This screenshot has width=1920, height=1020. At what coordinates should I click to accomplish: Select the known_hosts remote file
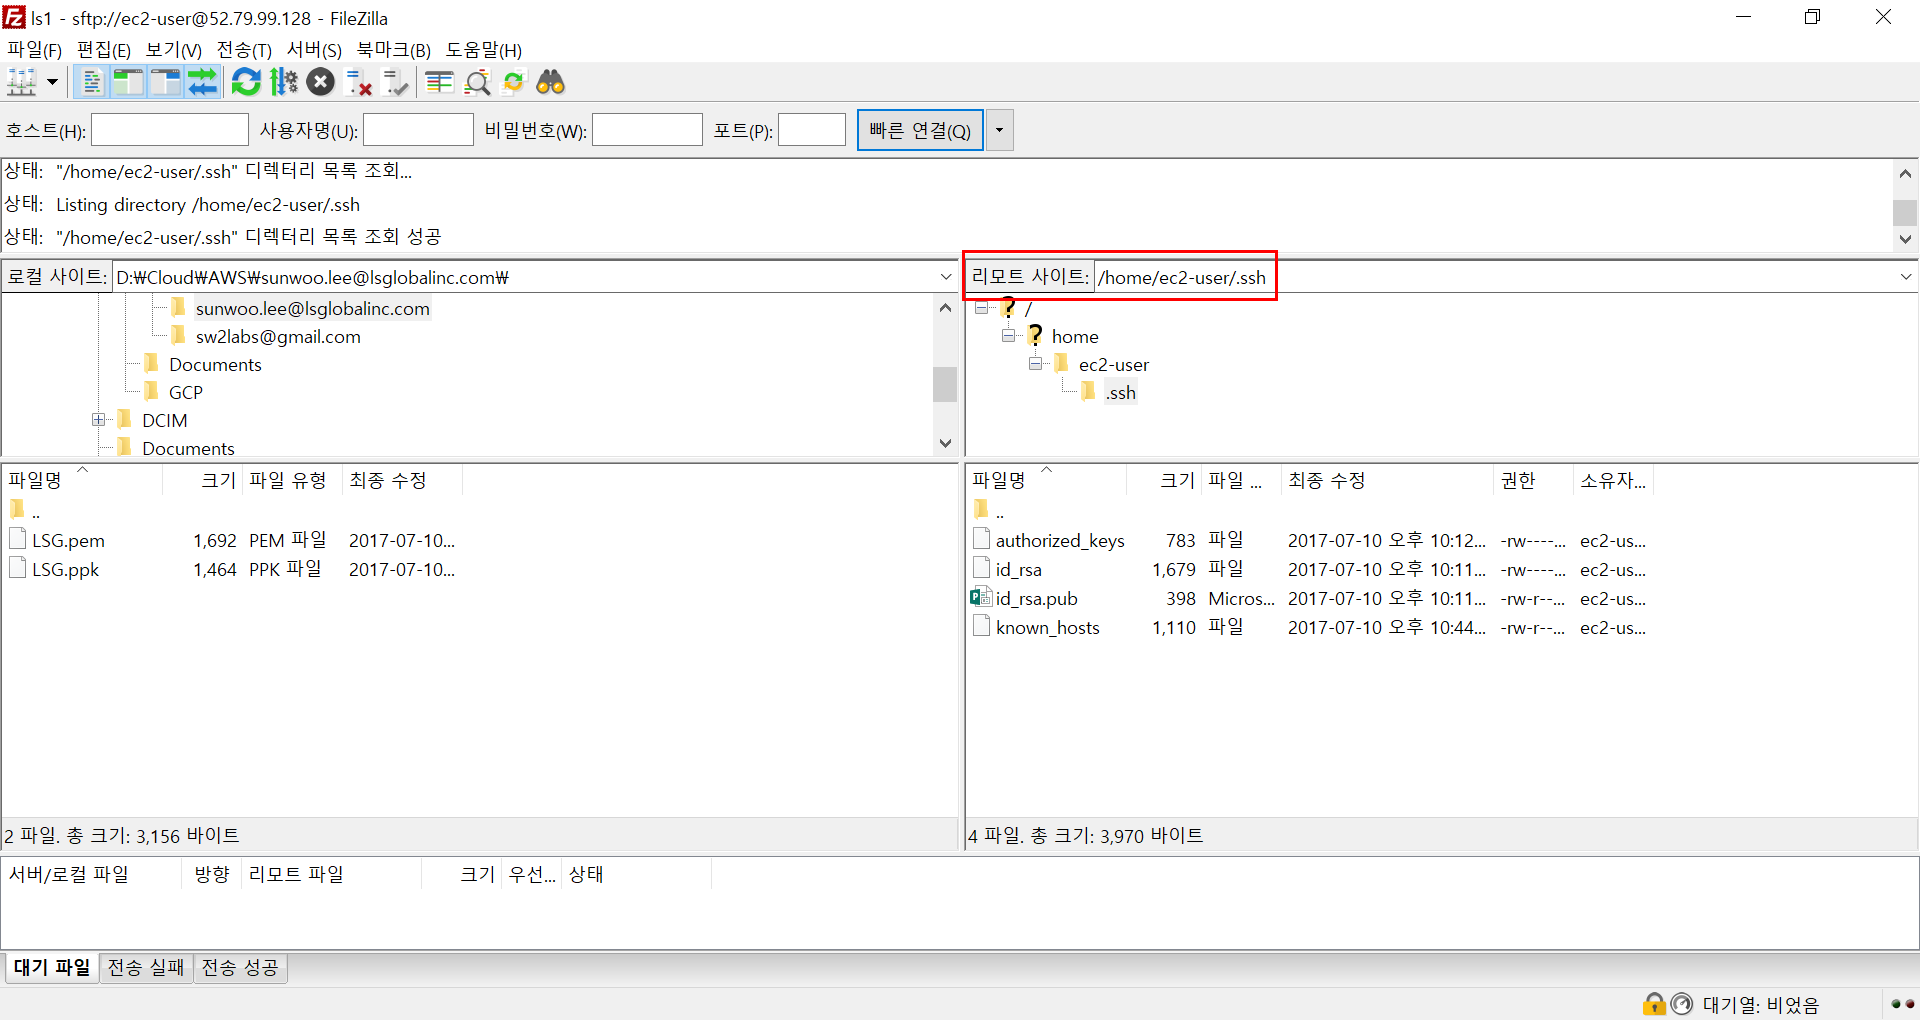point(1047,627)
